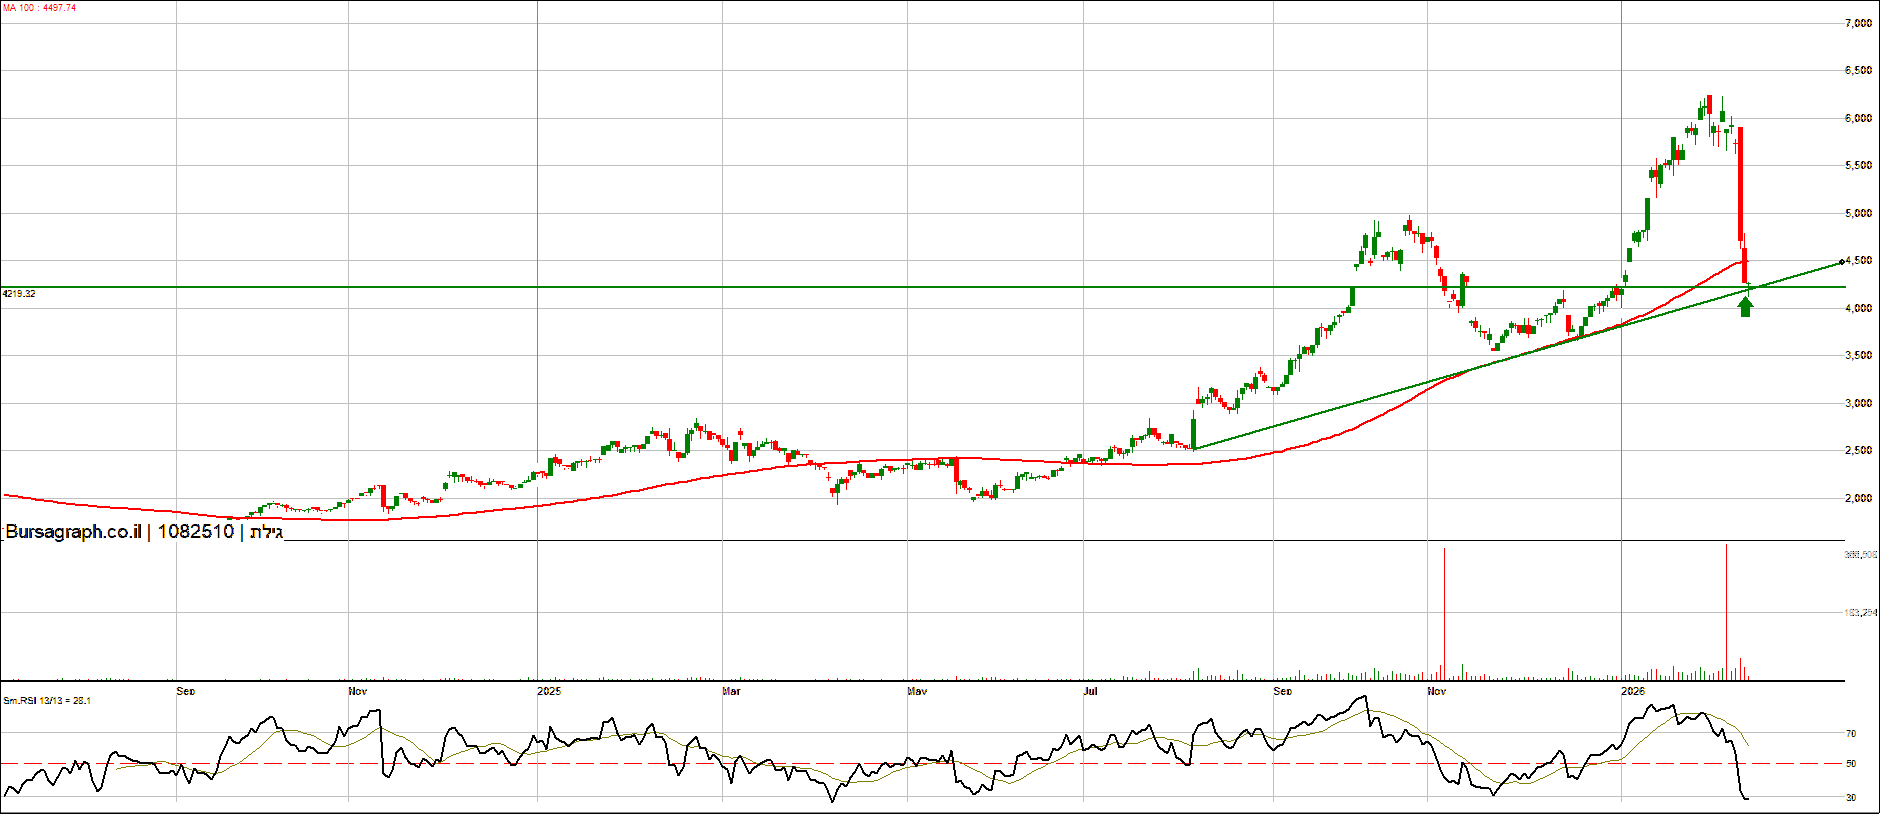Open the Bursagraph.co.il watermark link
This screenshot has height=814, width=1880.
(73, 531)
